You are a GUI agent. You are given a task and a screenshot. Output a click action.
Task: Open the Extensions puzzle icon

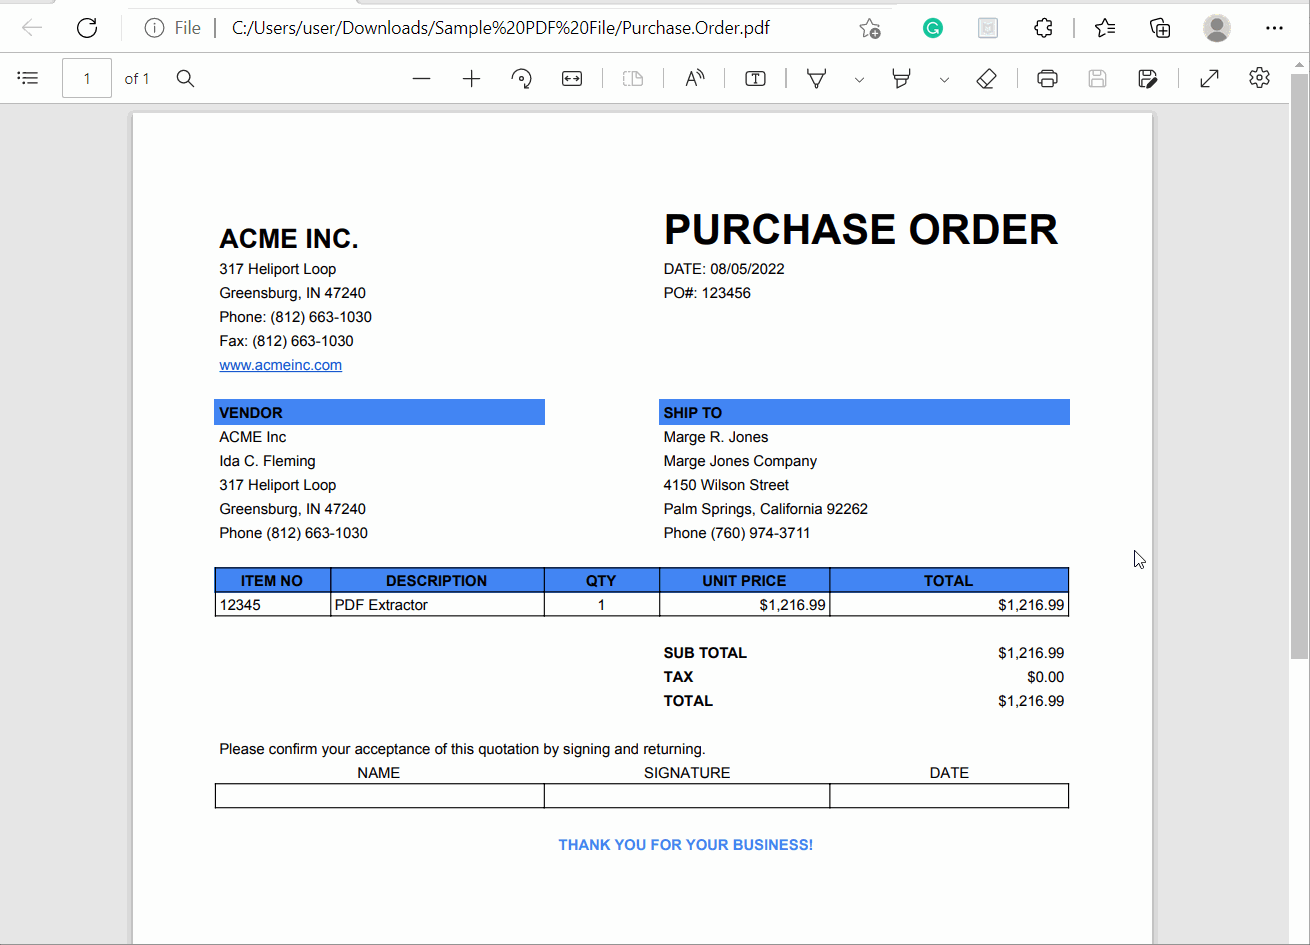click(x=1043, y=28)
